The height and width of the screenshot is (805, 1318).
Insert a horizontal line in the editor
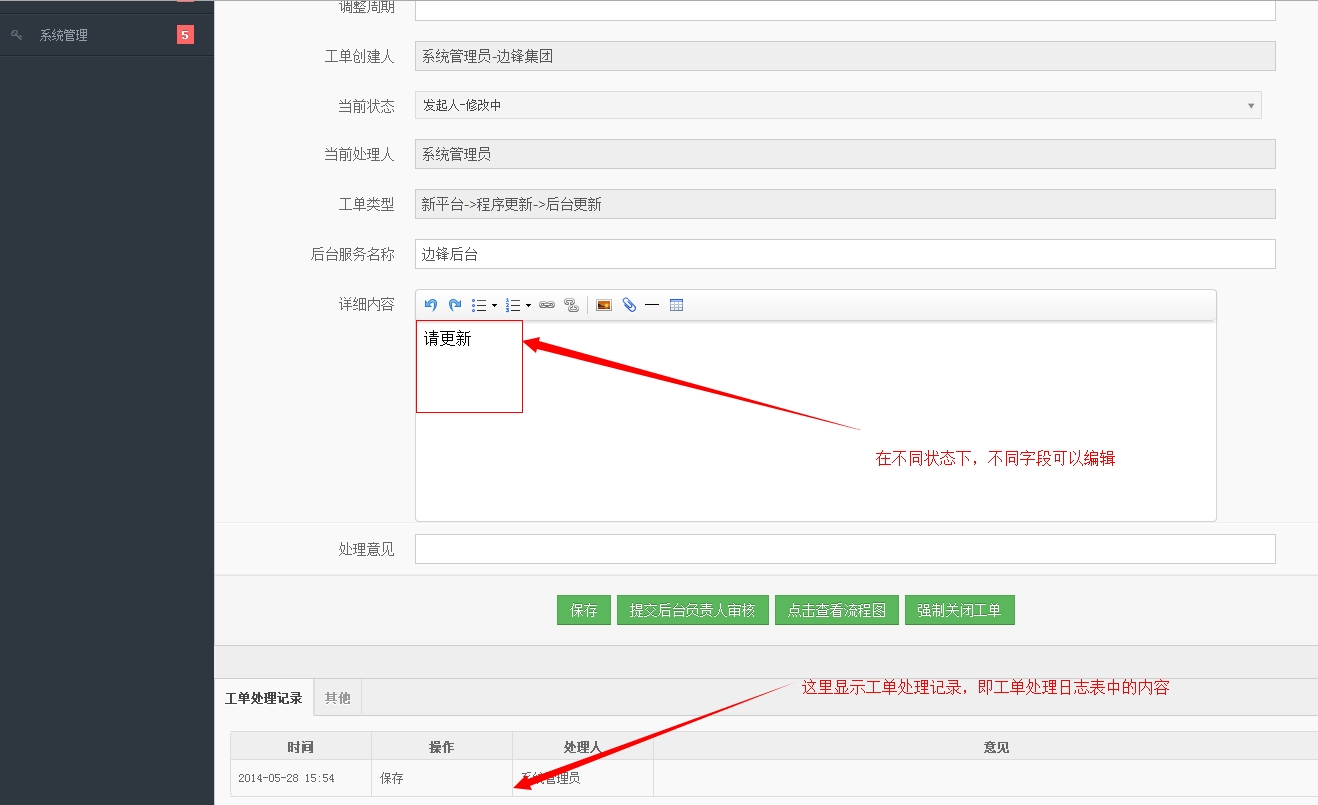652,305
